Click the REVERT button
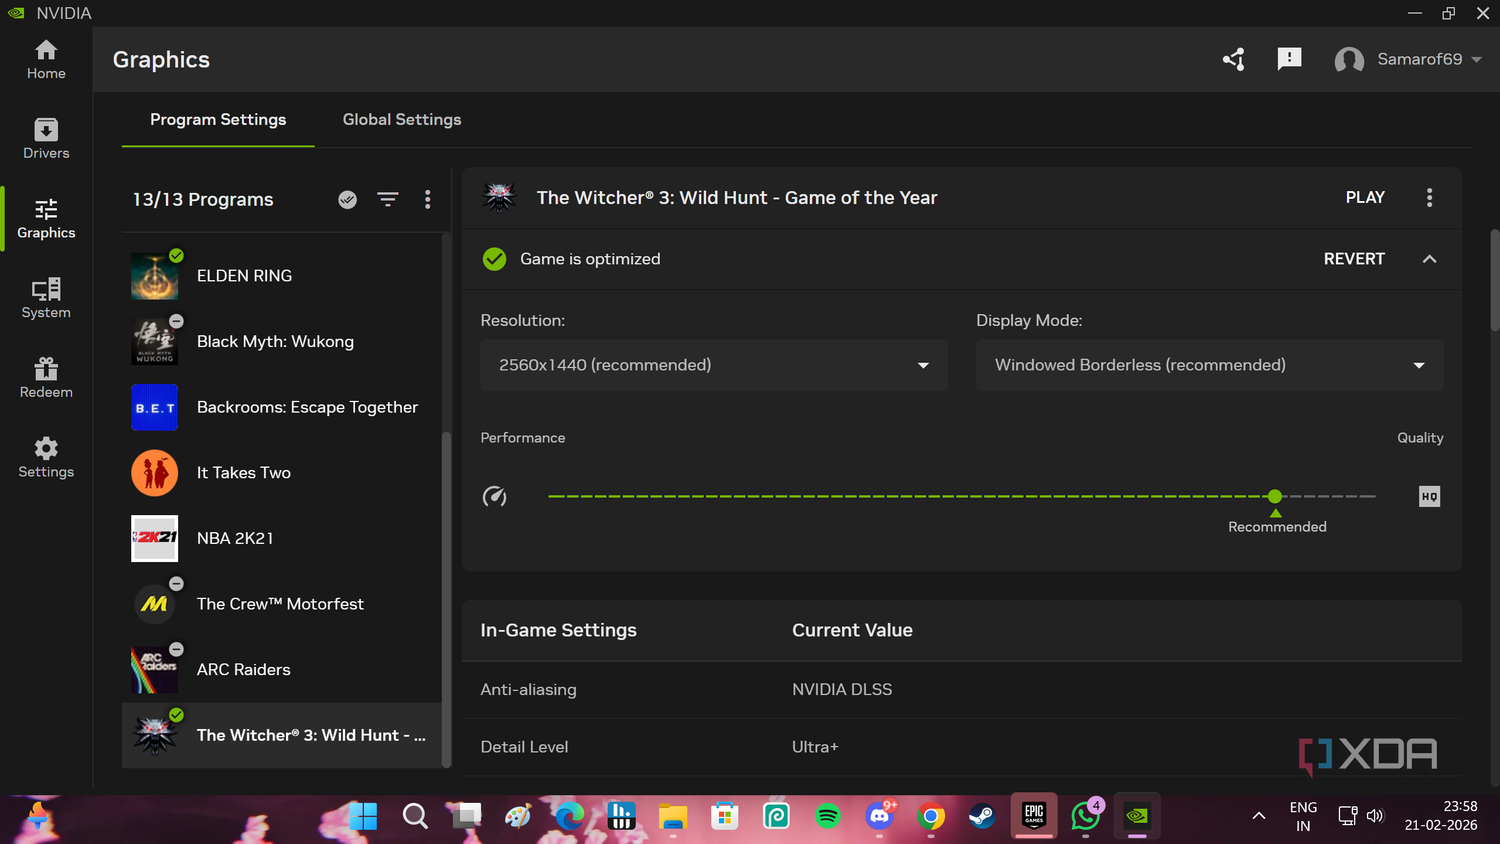1500x844 pixels. tap(1354, 259)
